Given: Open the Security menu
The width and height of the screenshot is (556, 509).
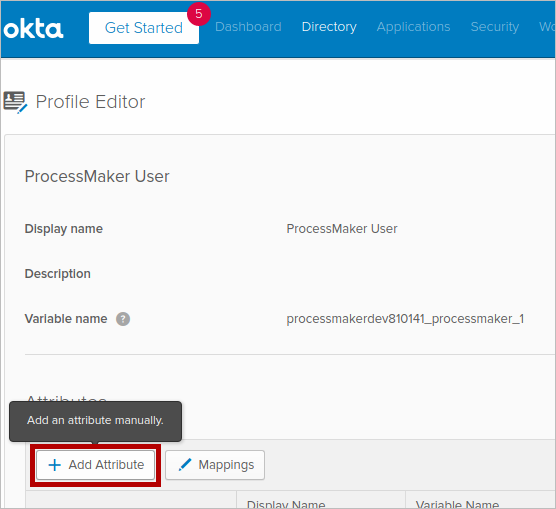Looking at the screenshot, I should coord(495,27).
